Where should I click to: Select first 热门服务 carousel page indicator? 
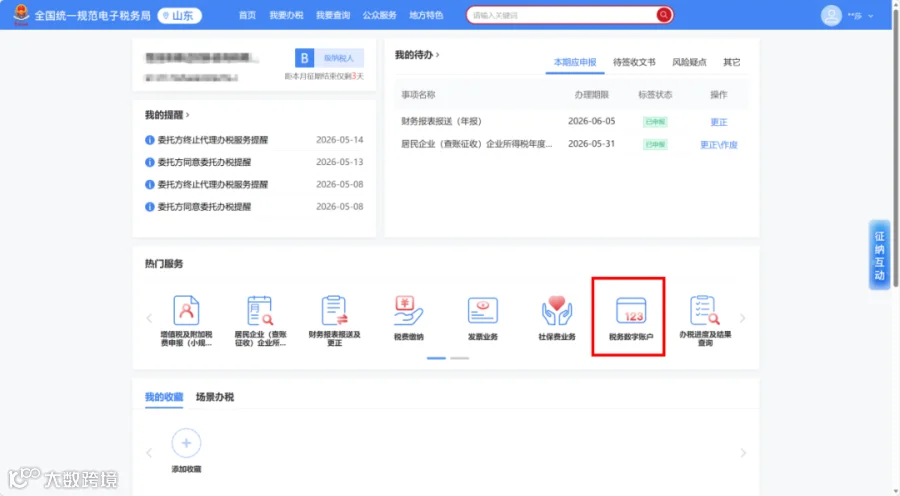click(x=436, y=358)
